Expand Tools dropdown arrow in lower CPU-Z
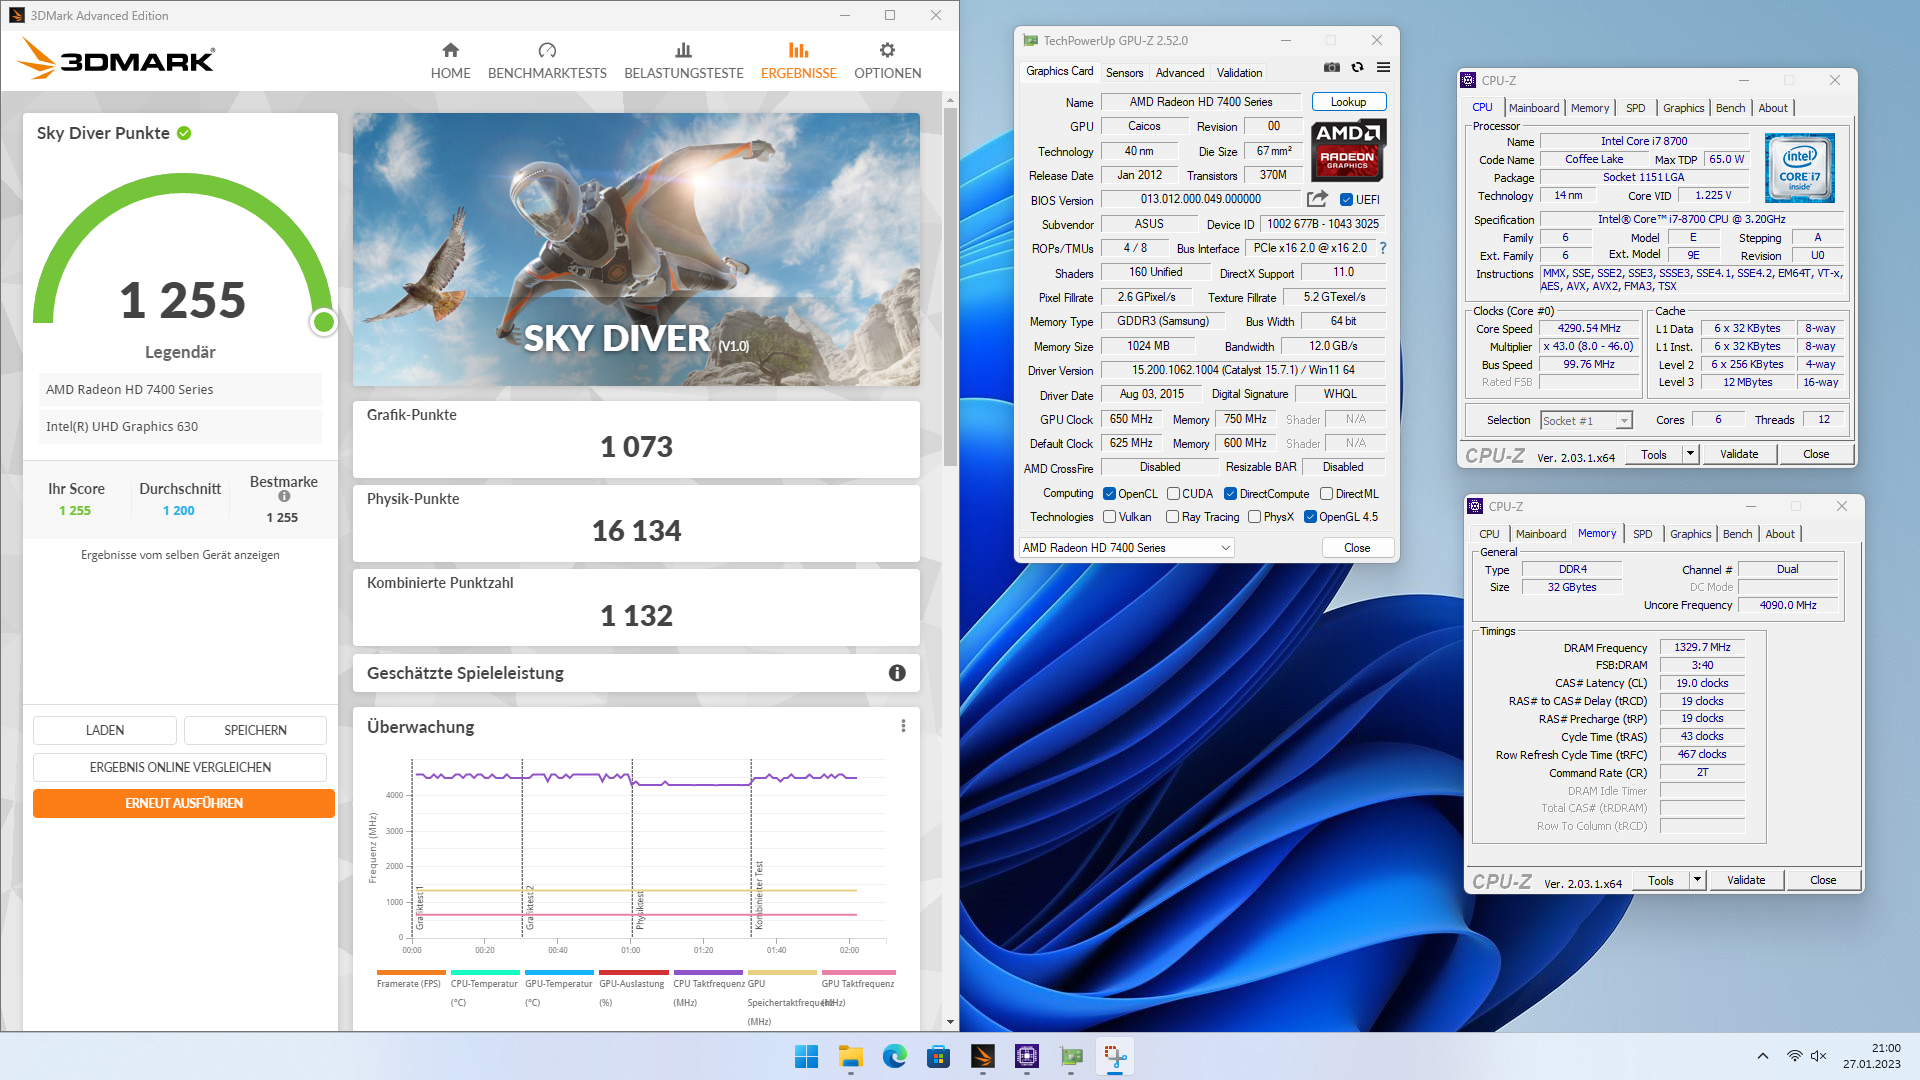 tap(1697, 880)
